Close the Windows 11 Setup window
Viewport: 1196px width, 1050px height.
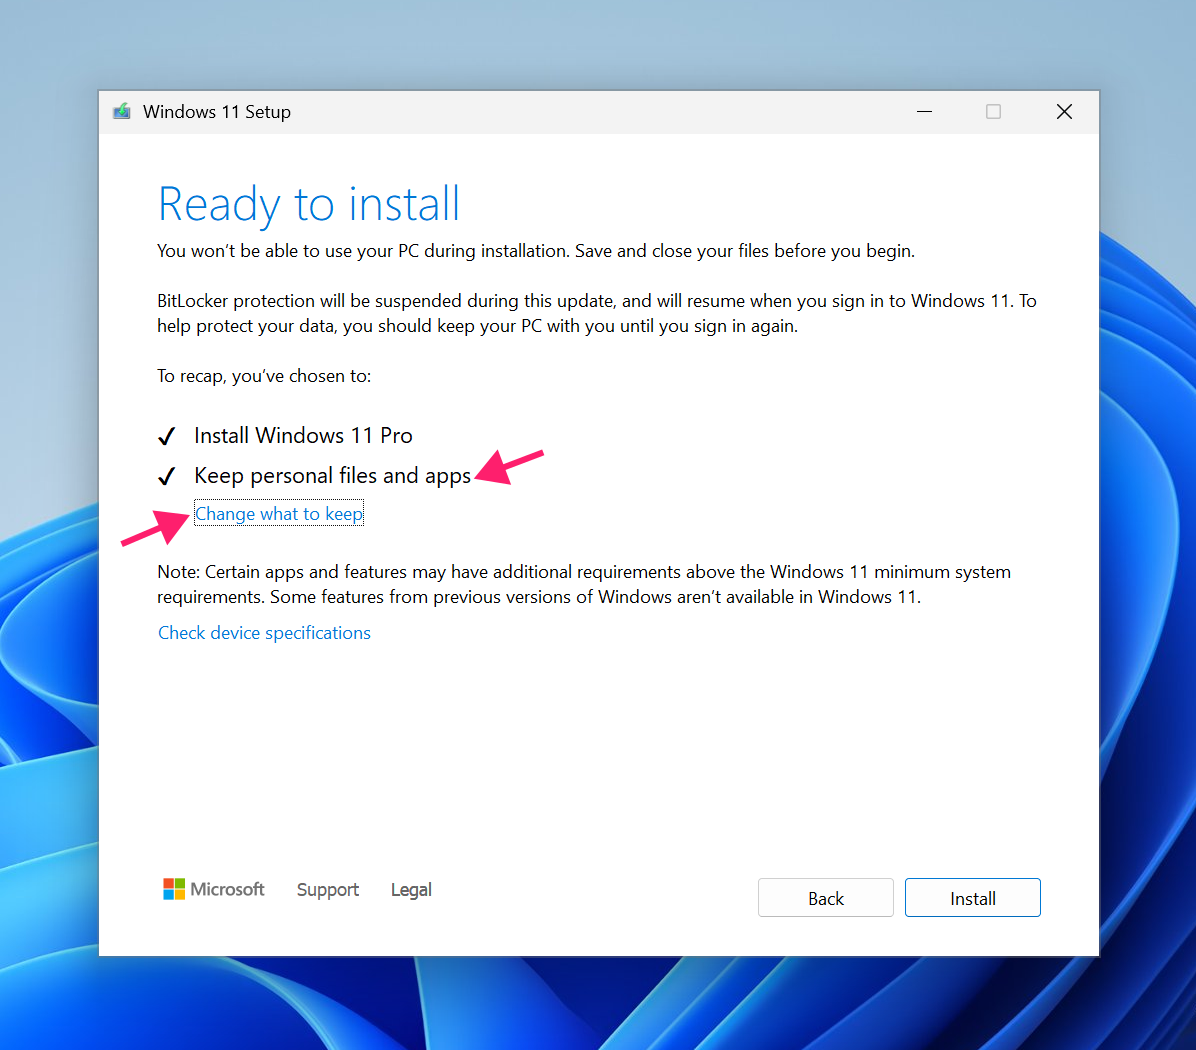(x=1064, y=112)
